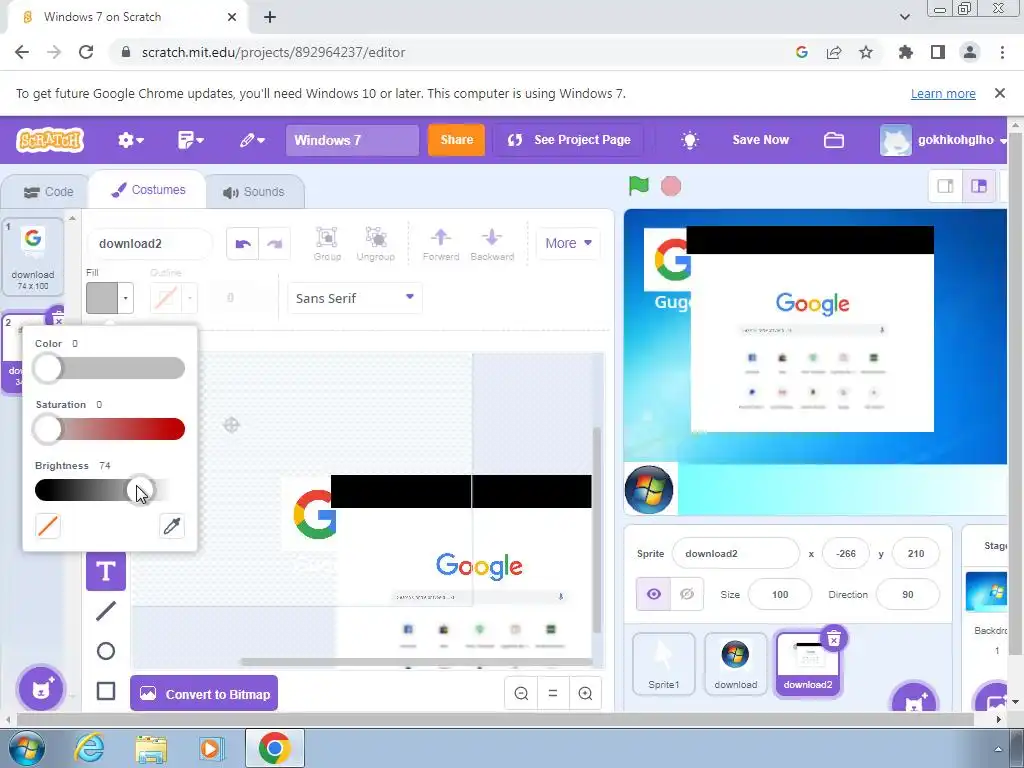Select the download costume thumbnail
This screenshot has width=1024, height=768.
tap(33, 257)
